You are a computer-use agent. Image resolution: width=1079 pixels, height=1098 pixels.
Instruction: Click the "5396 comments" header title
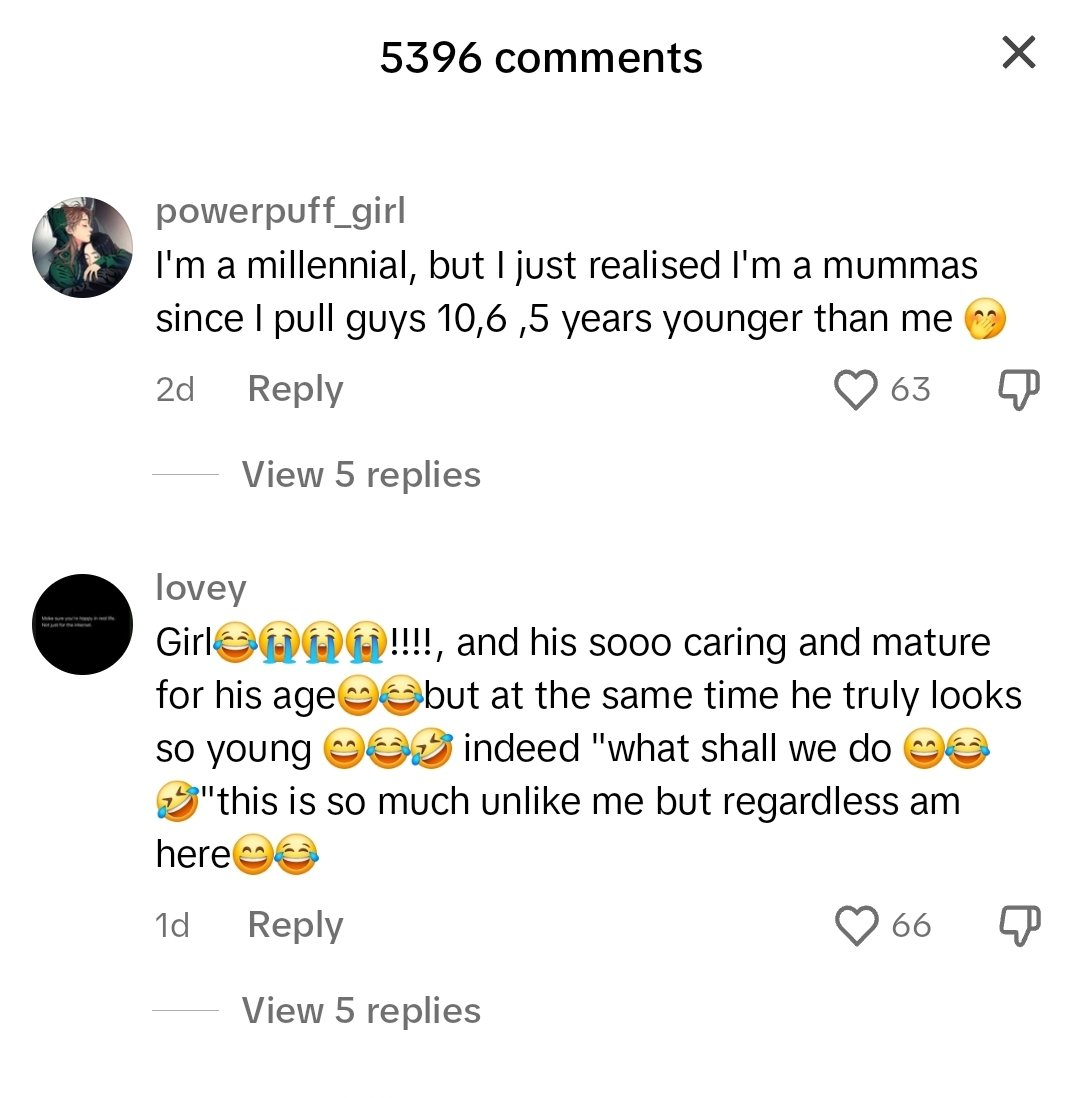(541, 58)
